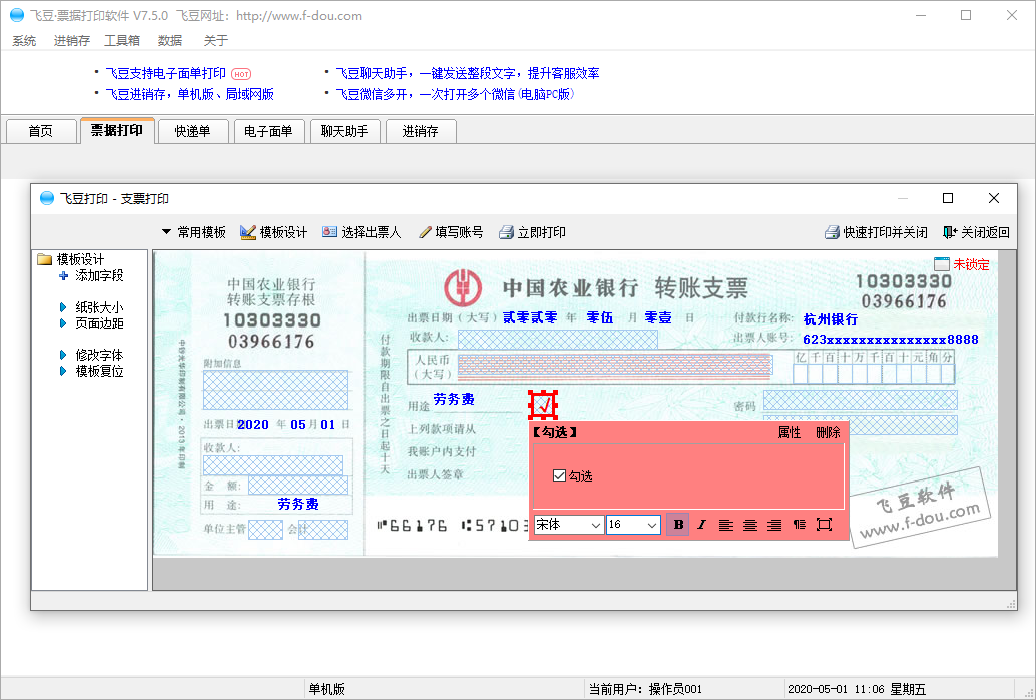Open the 进销存 menu in menu bar
The width and height of the screenshot is (1036, 700).
[x=71, y=41]
